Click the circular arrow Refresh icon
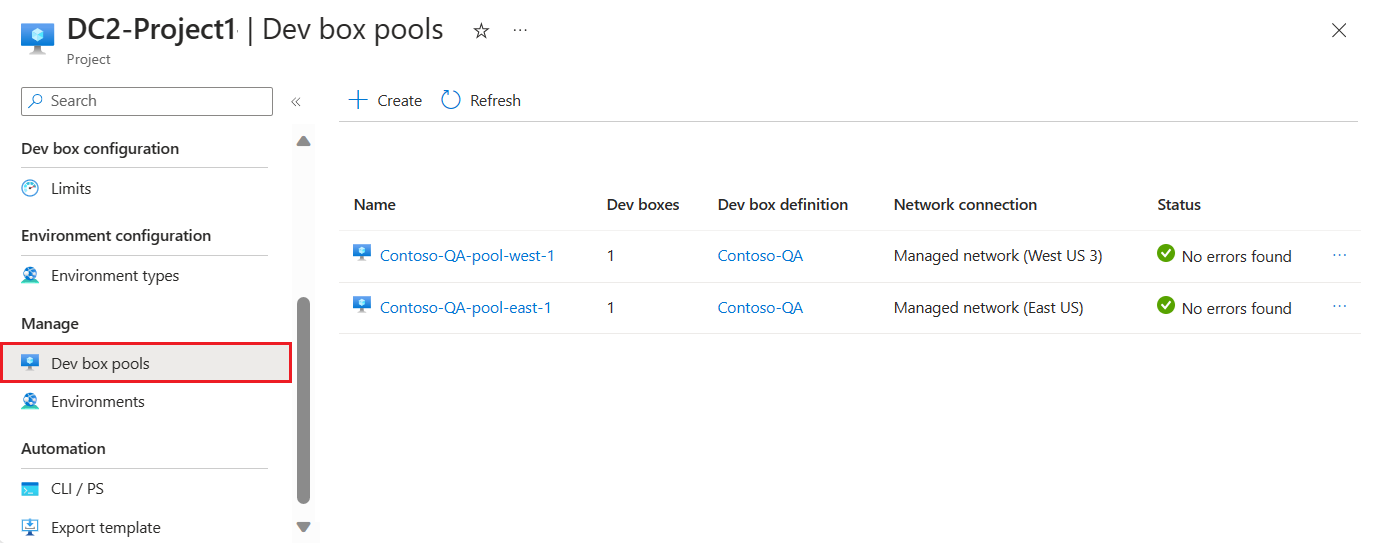The width and height of the screenshot is (1374, 545). click(x=451, y=100)
